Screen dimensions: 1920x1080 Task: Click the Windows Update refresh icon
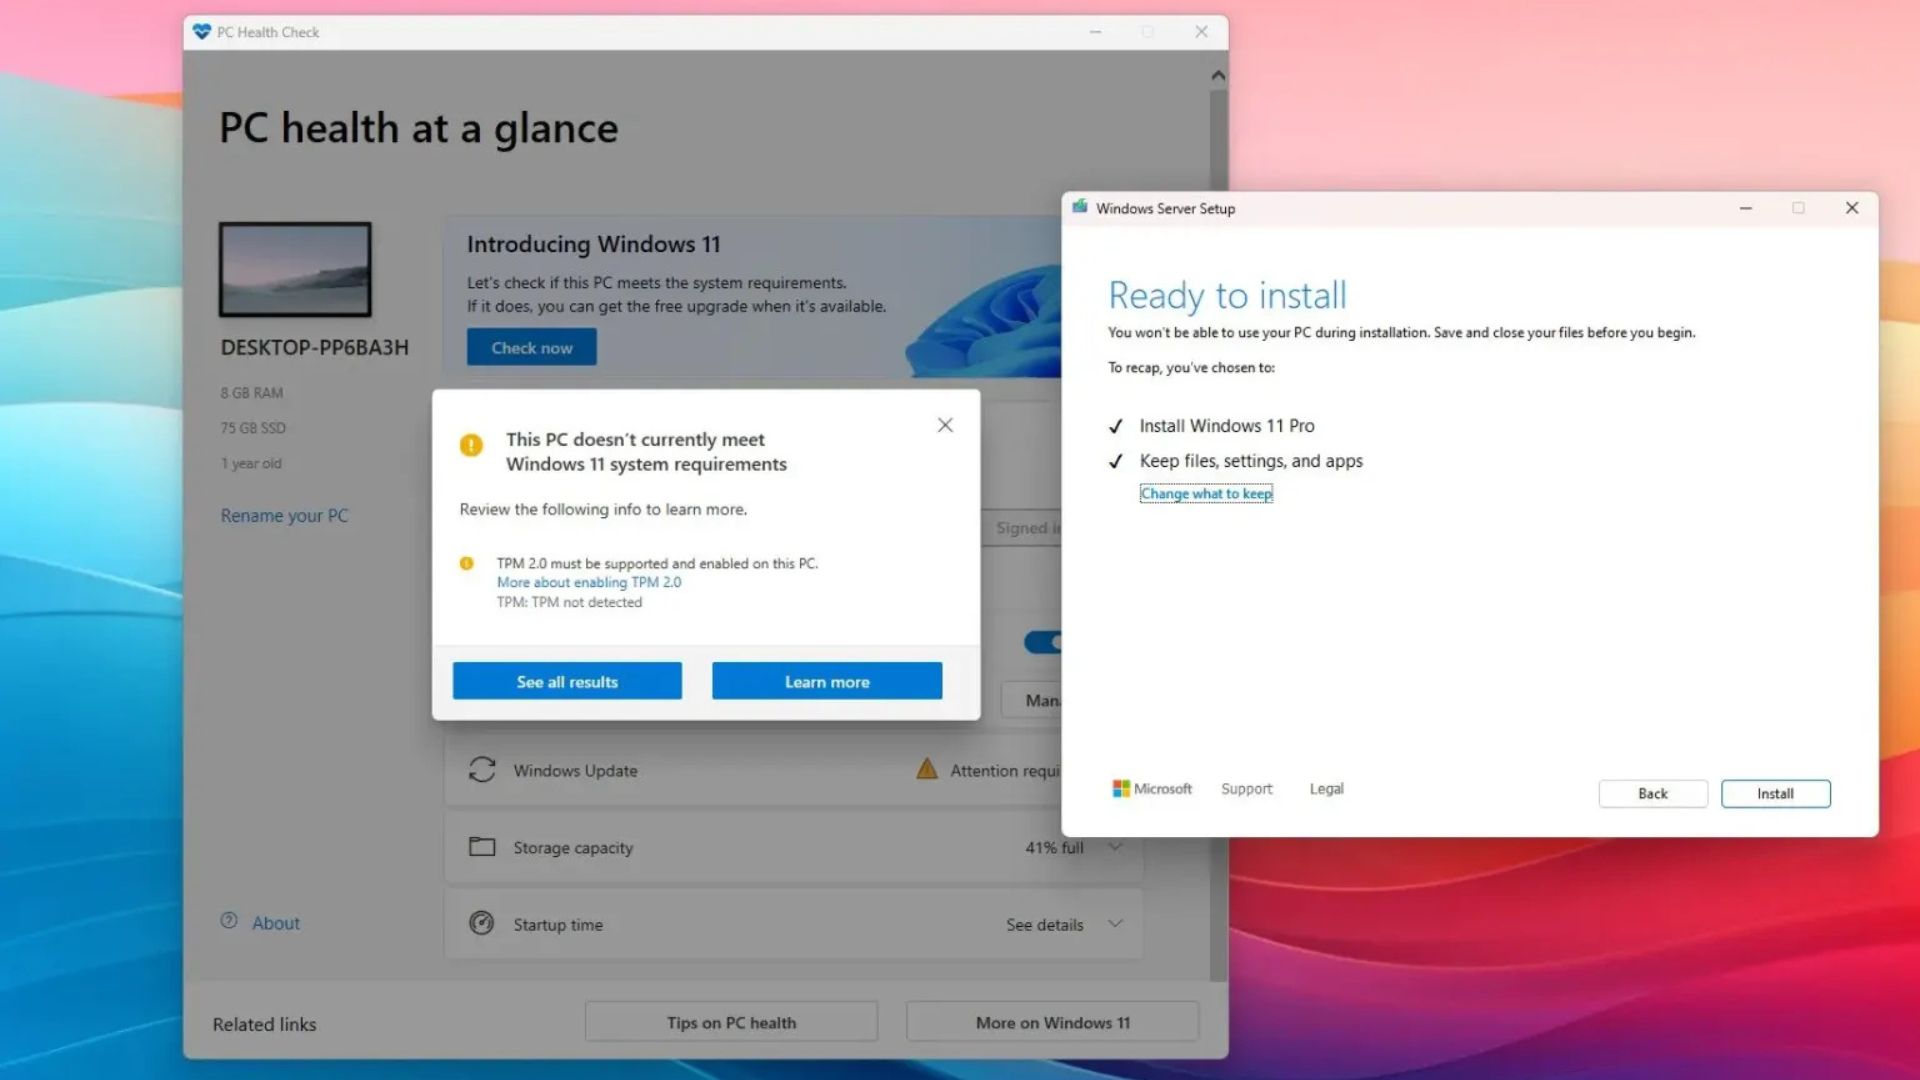coord(482,770)
